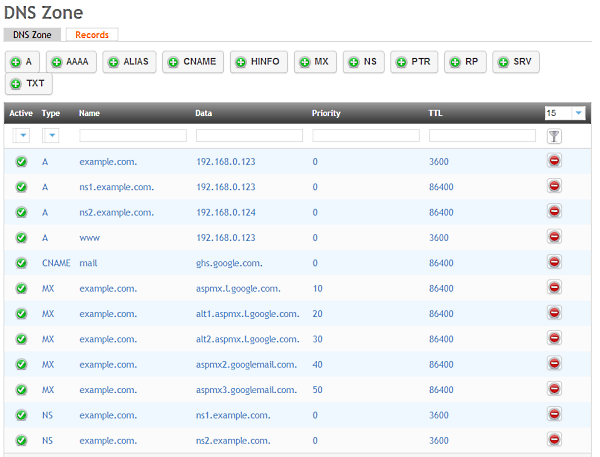
Task: Add a new TXT record
Action: tap(29, 83)
